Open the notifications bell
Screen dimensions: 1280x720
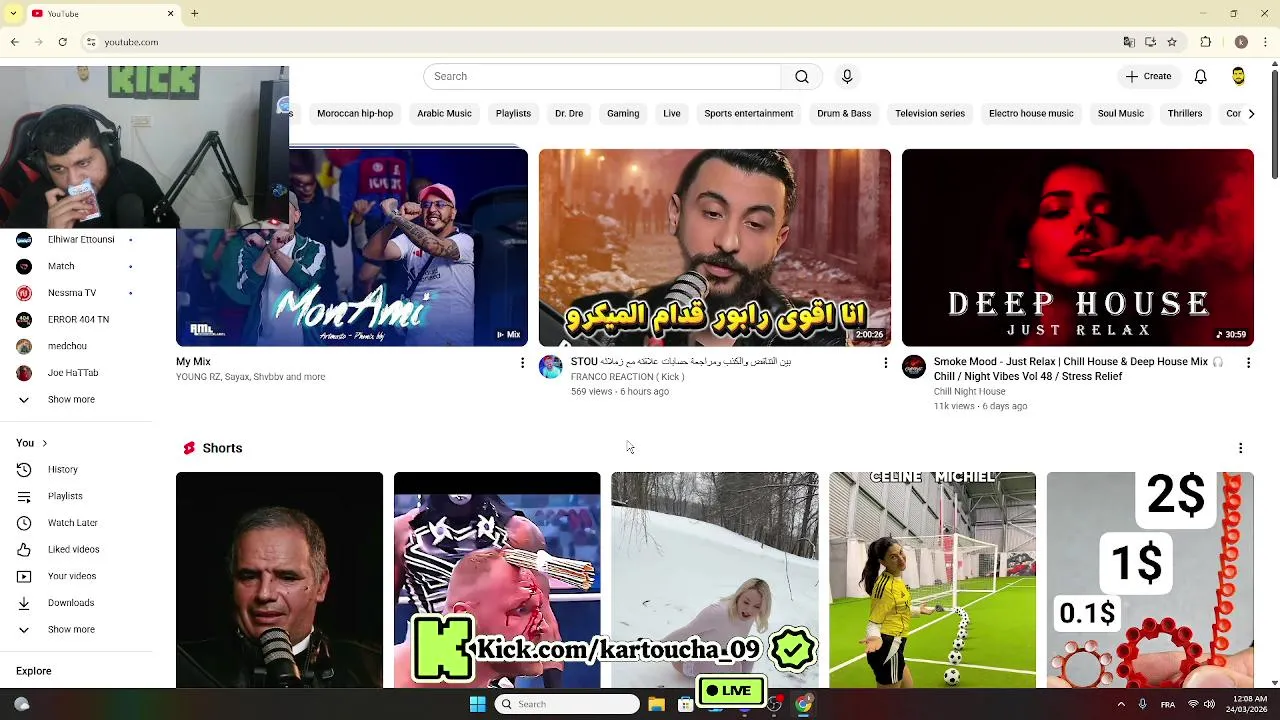pos(1201,77)
